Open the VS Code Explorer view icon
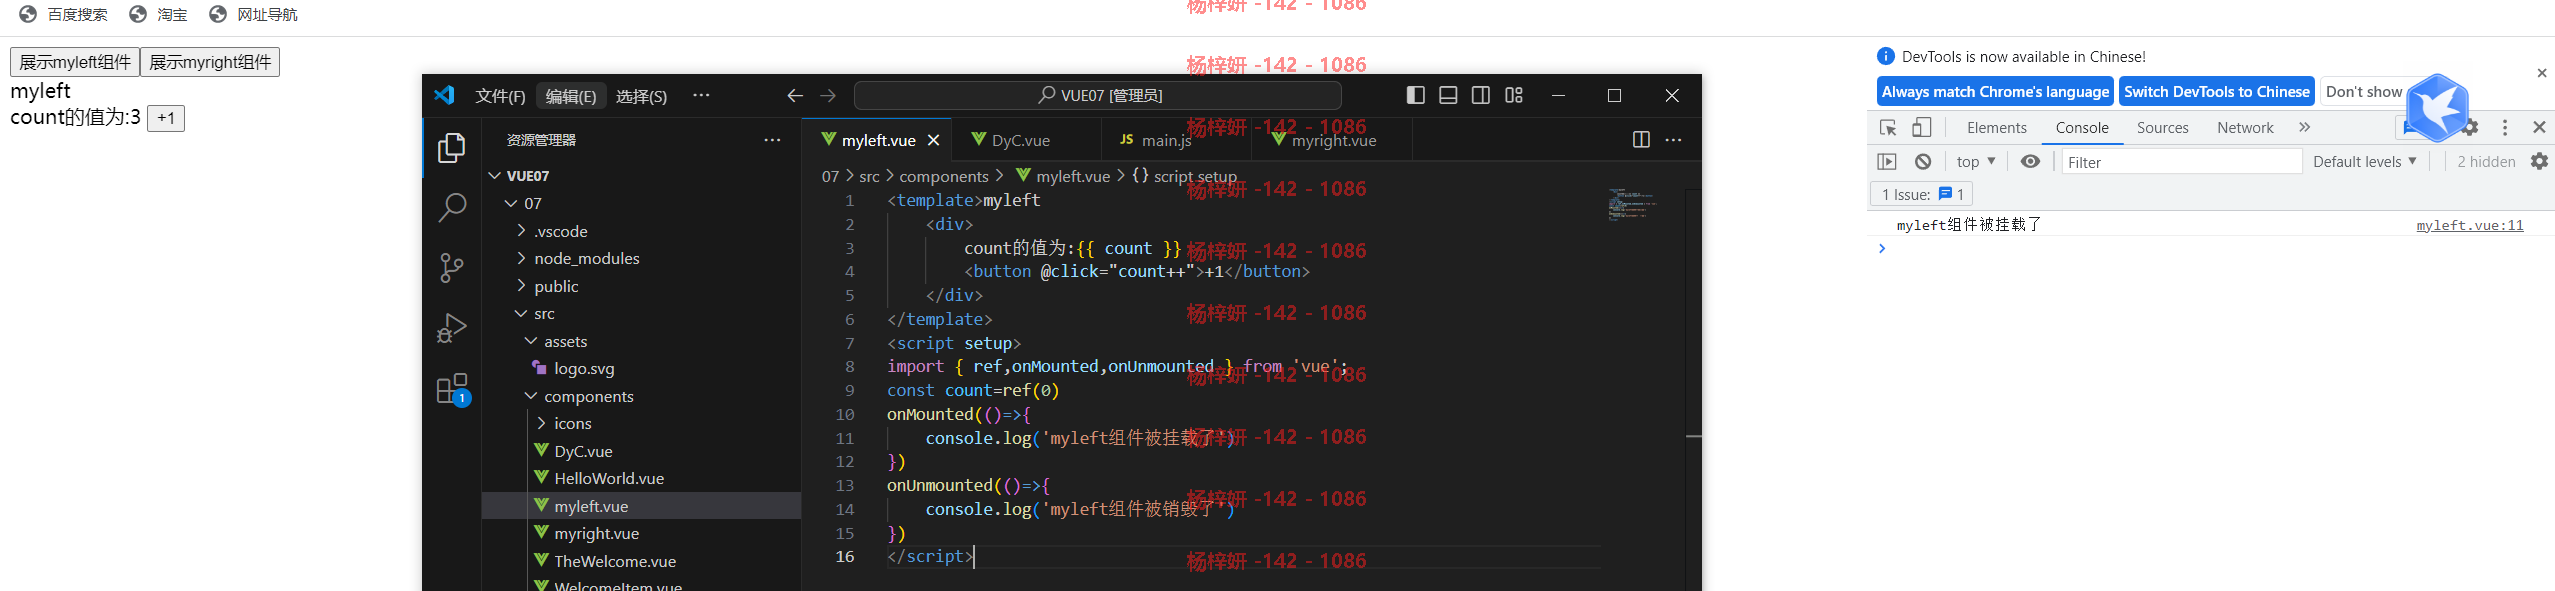The width and height of the screenshot is (2555, 591). [452, 148]
